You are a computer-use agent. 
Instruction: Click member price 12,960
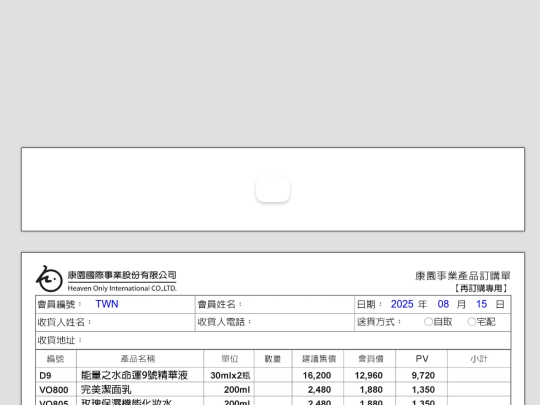pyautogui.click(x=369, y=375)
